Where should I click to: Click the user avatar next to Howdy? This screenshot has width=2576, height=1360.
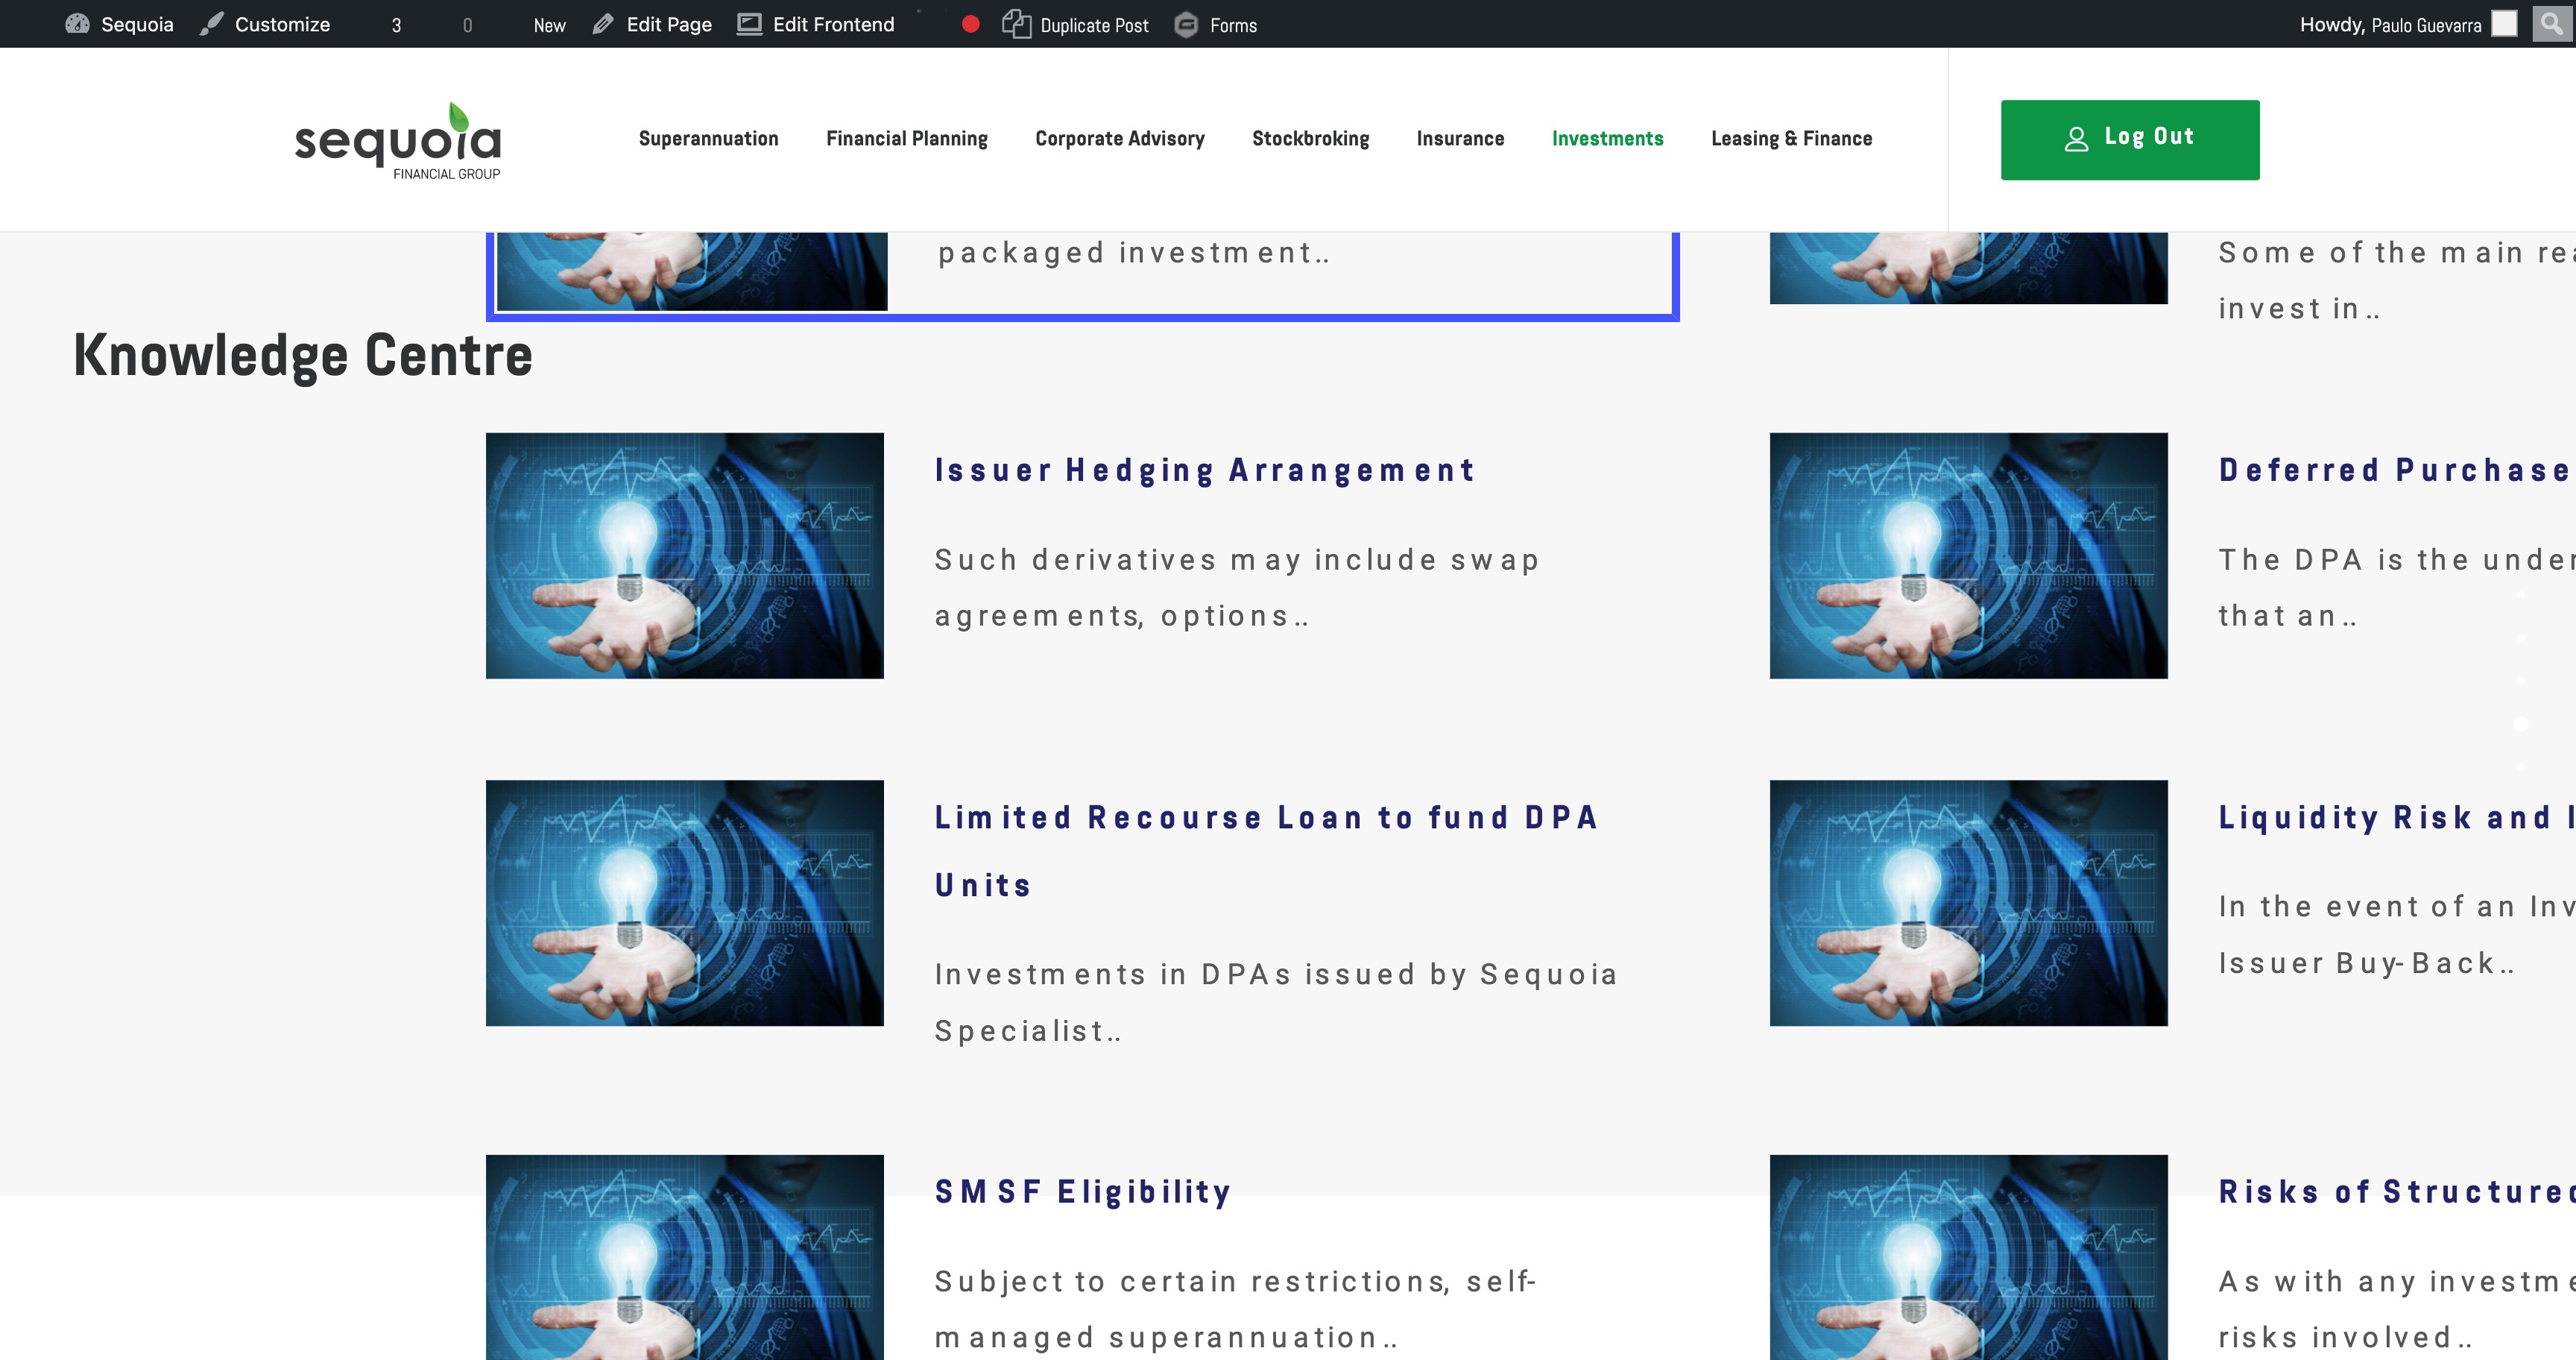coord(2504,24)
